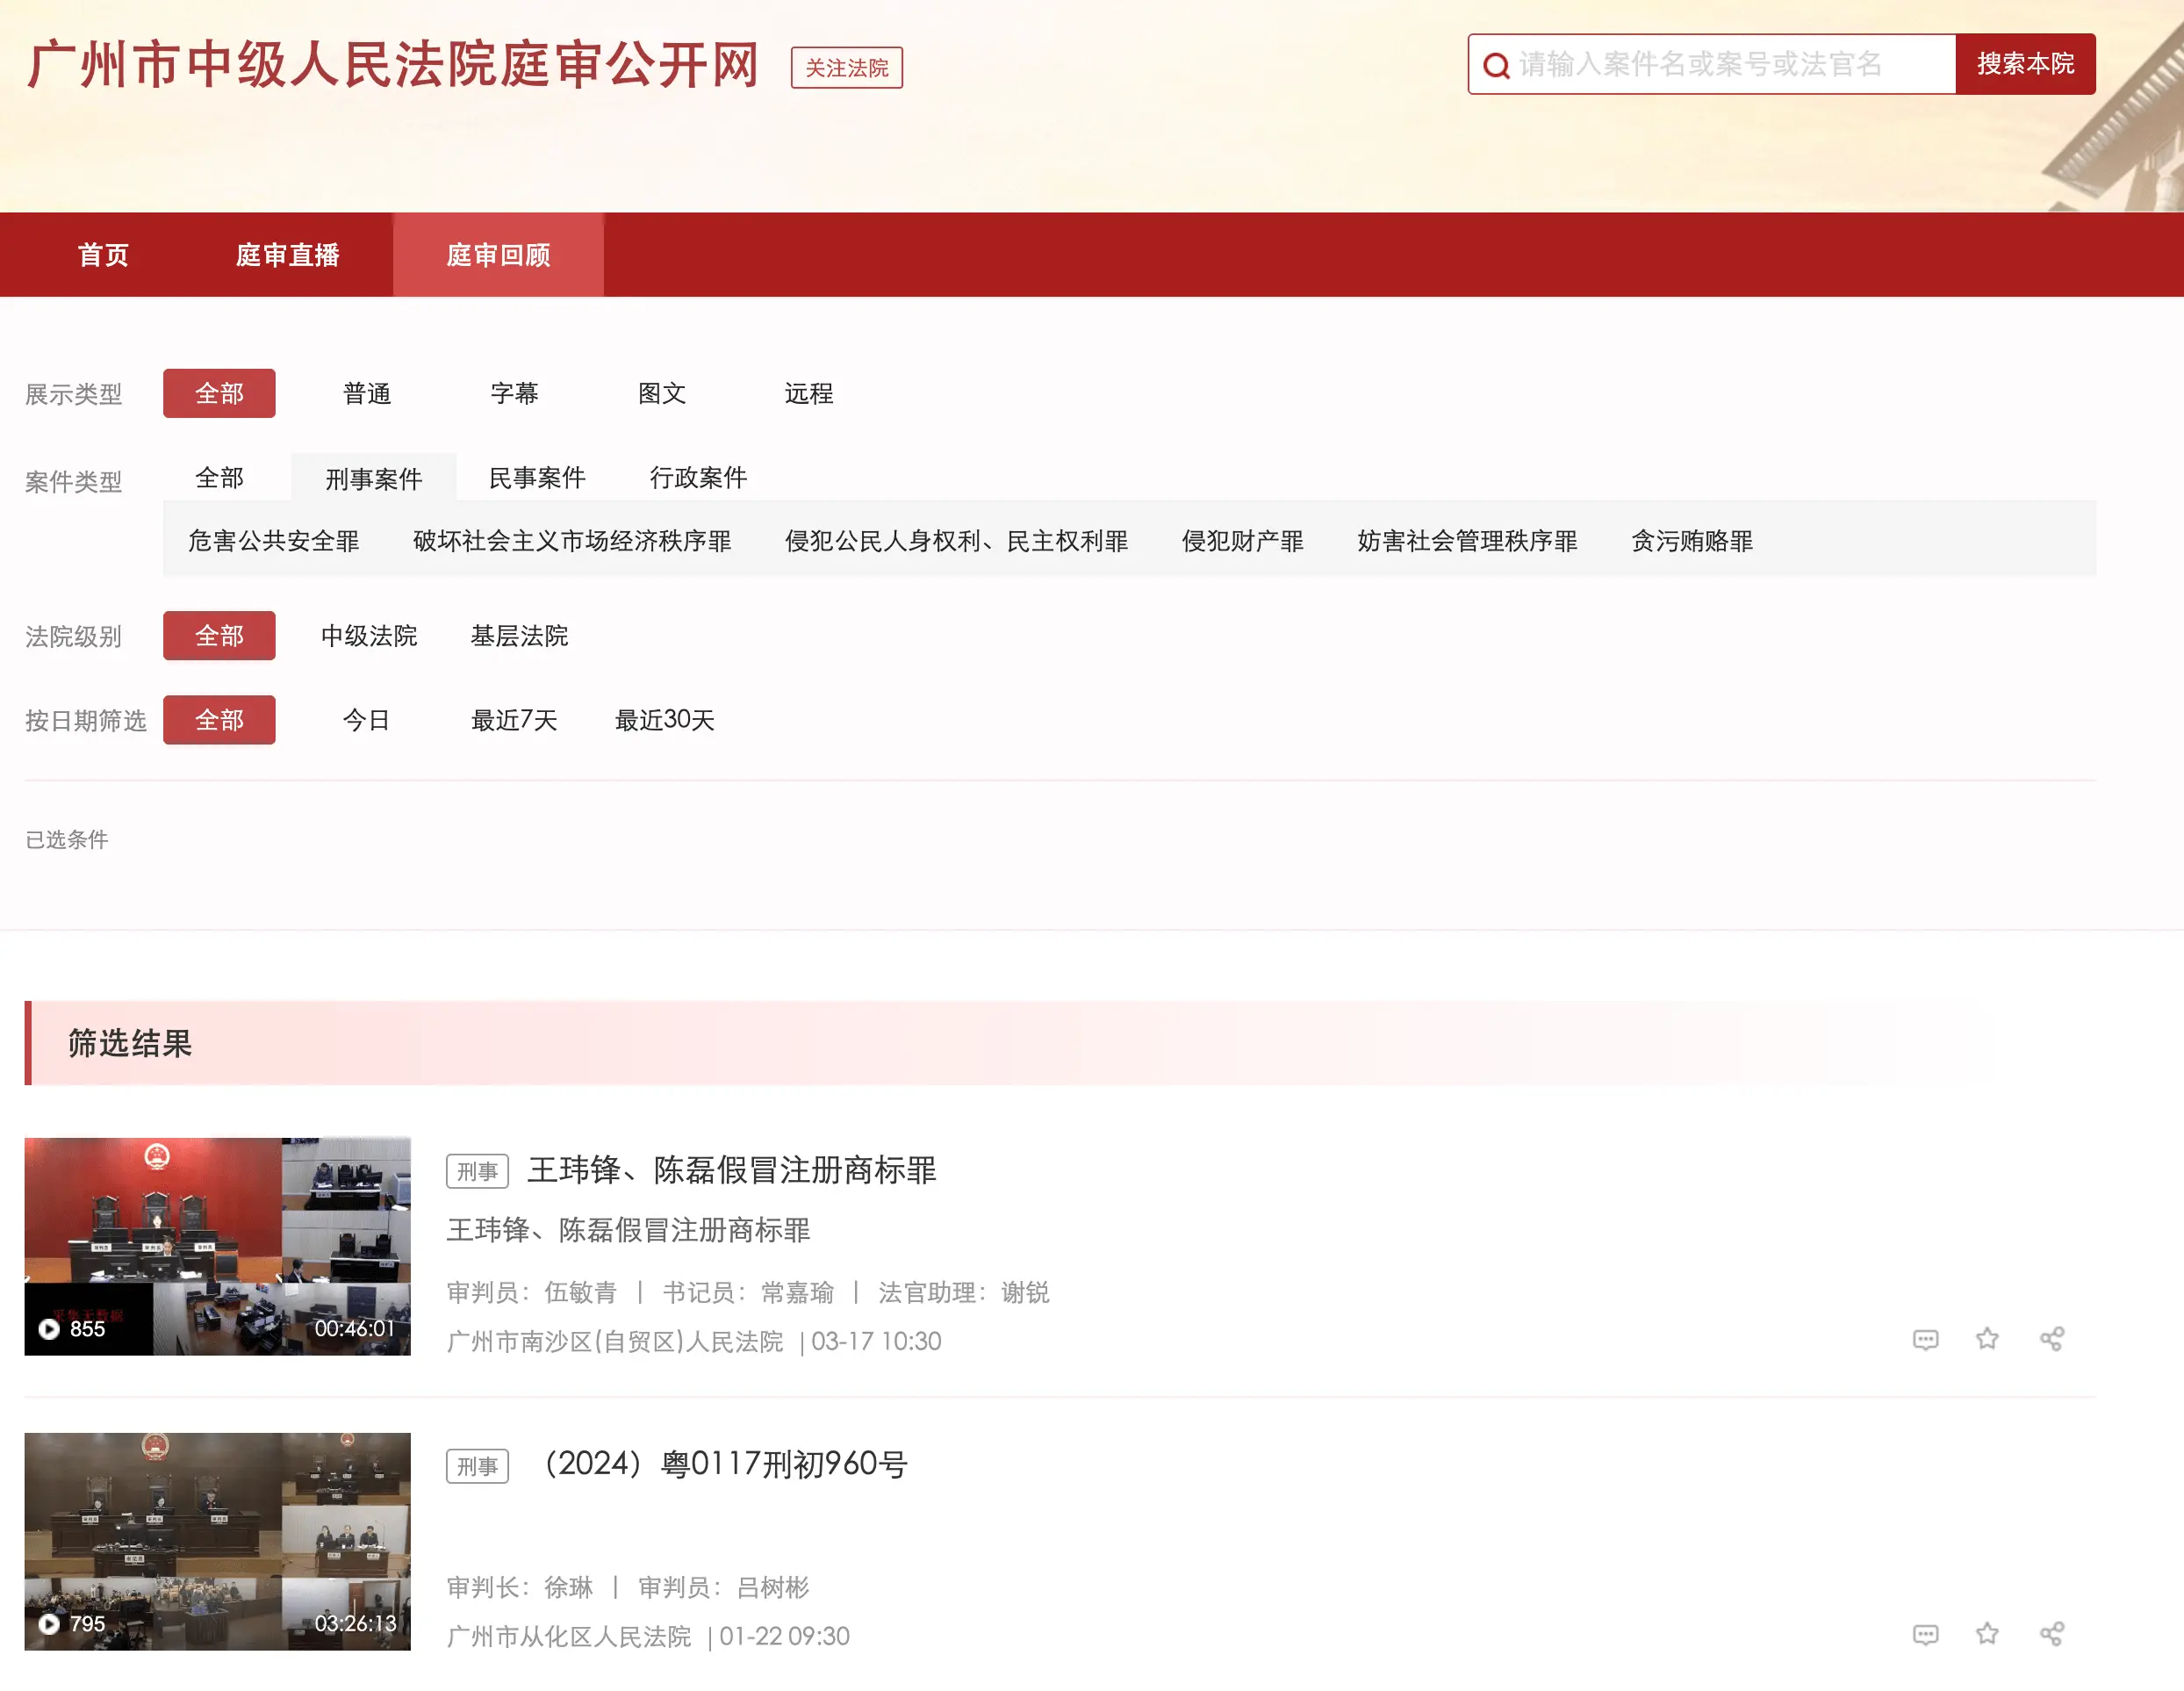Select 字幕 display type filter

pyautogui.click(x=514, y=394)
